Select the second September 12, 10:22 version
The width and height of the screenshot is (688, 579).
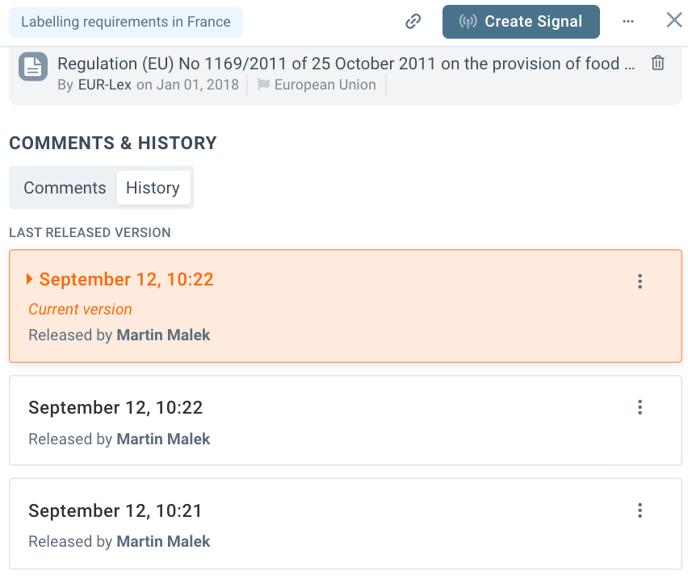pyautogui.click(x=330, y=421)
